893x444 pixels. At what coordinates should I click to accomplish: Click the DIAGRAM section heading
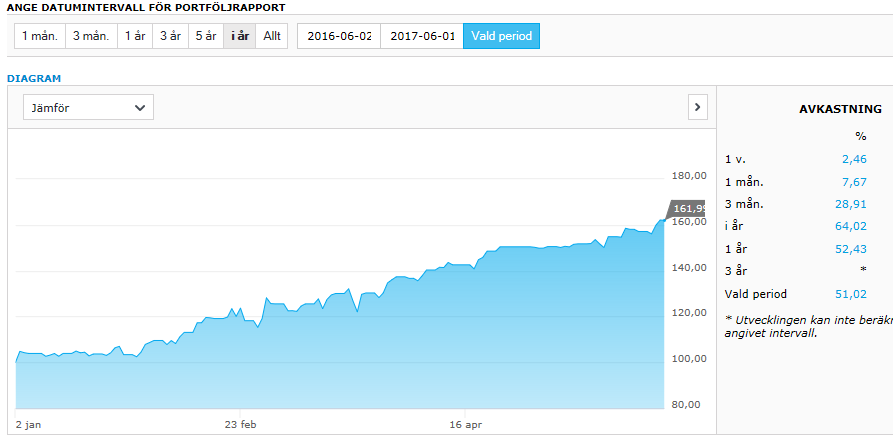[x=34, y=77]
